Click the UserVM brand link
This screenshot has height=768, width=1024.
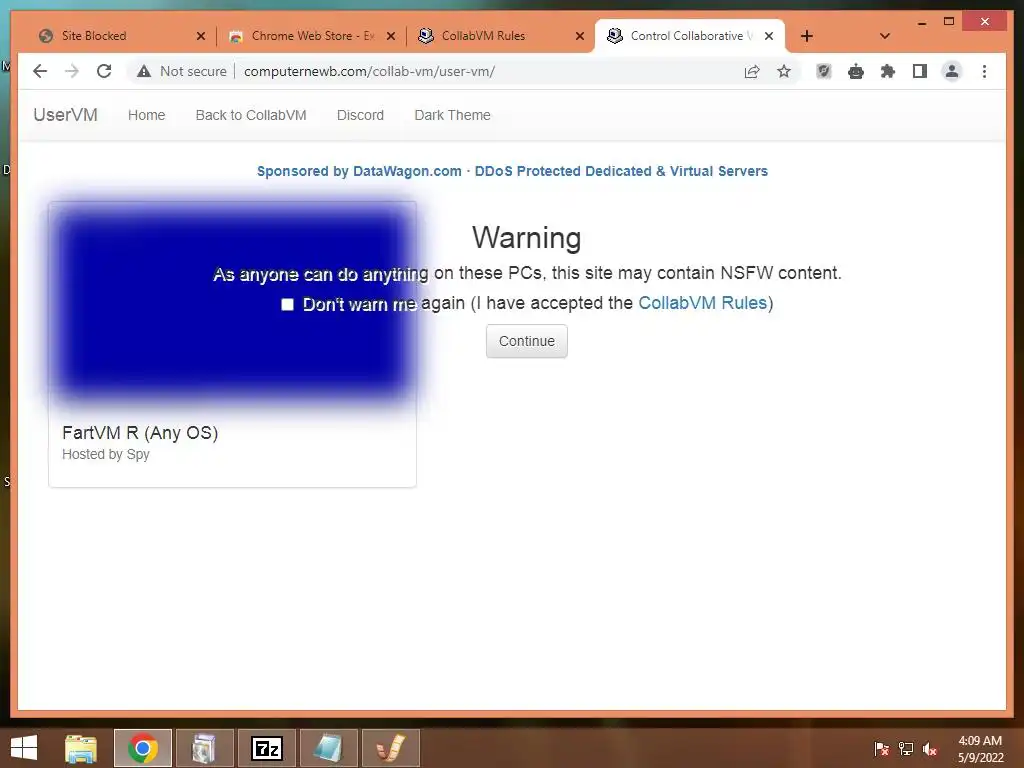65,115
